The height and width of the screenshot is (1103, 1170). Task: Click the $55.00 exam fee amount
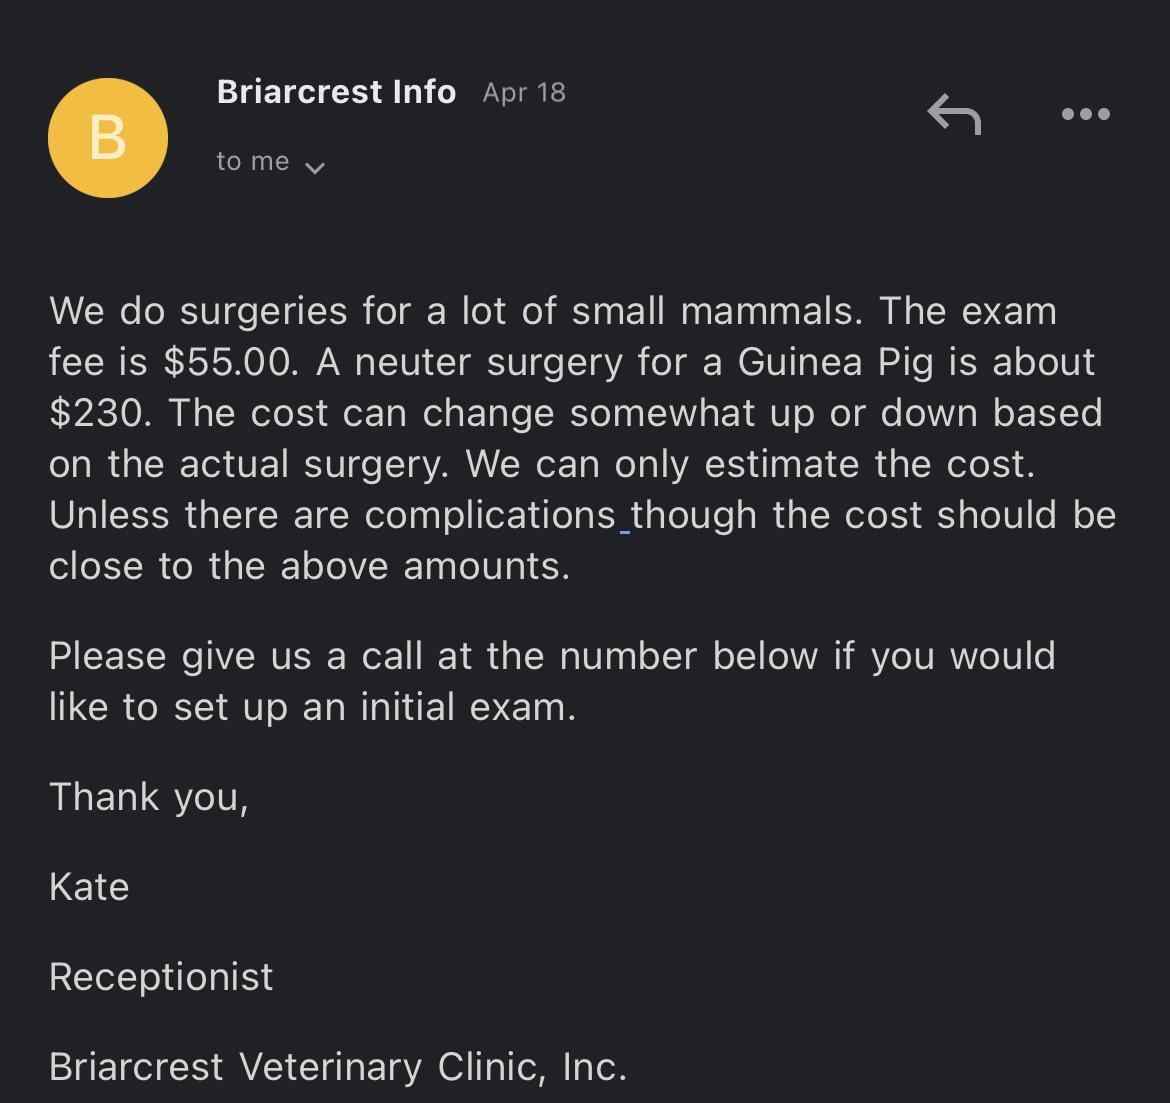click(x=230, y=362)
